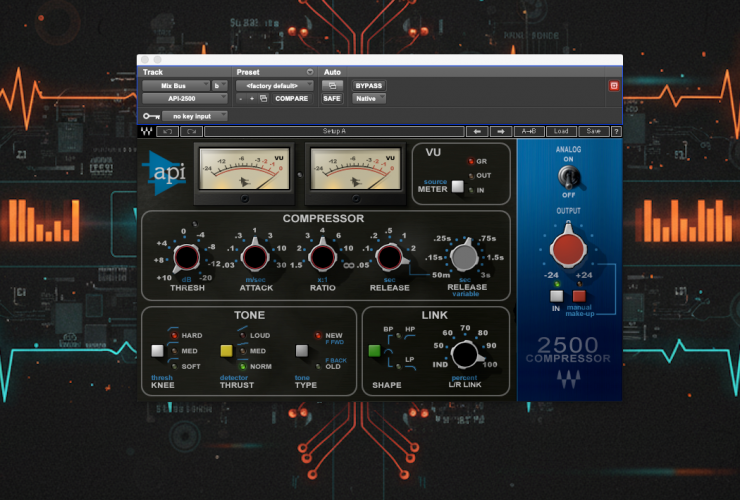Click the RELEASE knob
Image resolution: width=740 pixels, height=500 pixels.
click(390, 257)
